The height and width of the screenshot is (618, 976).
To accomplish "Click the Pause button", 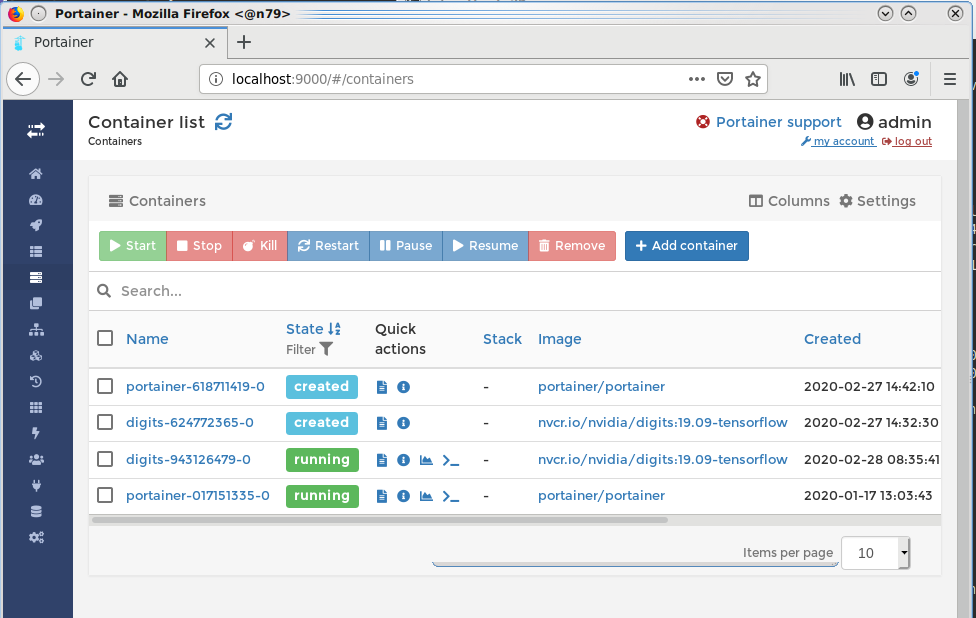I will click(x=406, y=246).
